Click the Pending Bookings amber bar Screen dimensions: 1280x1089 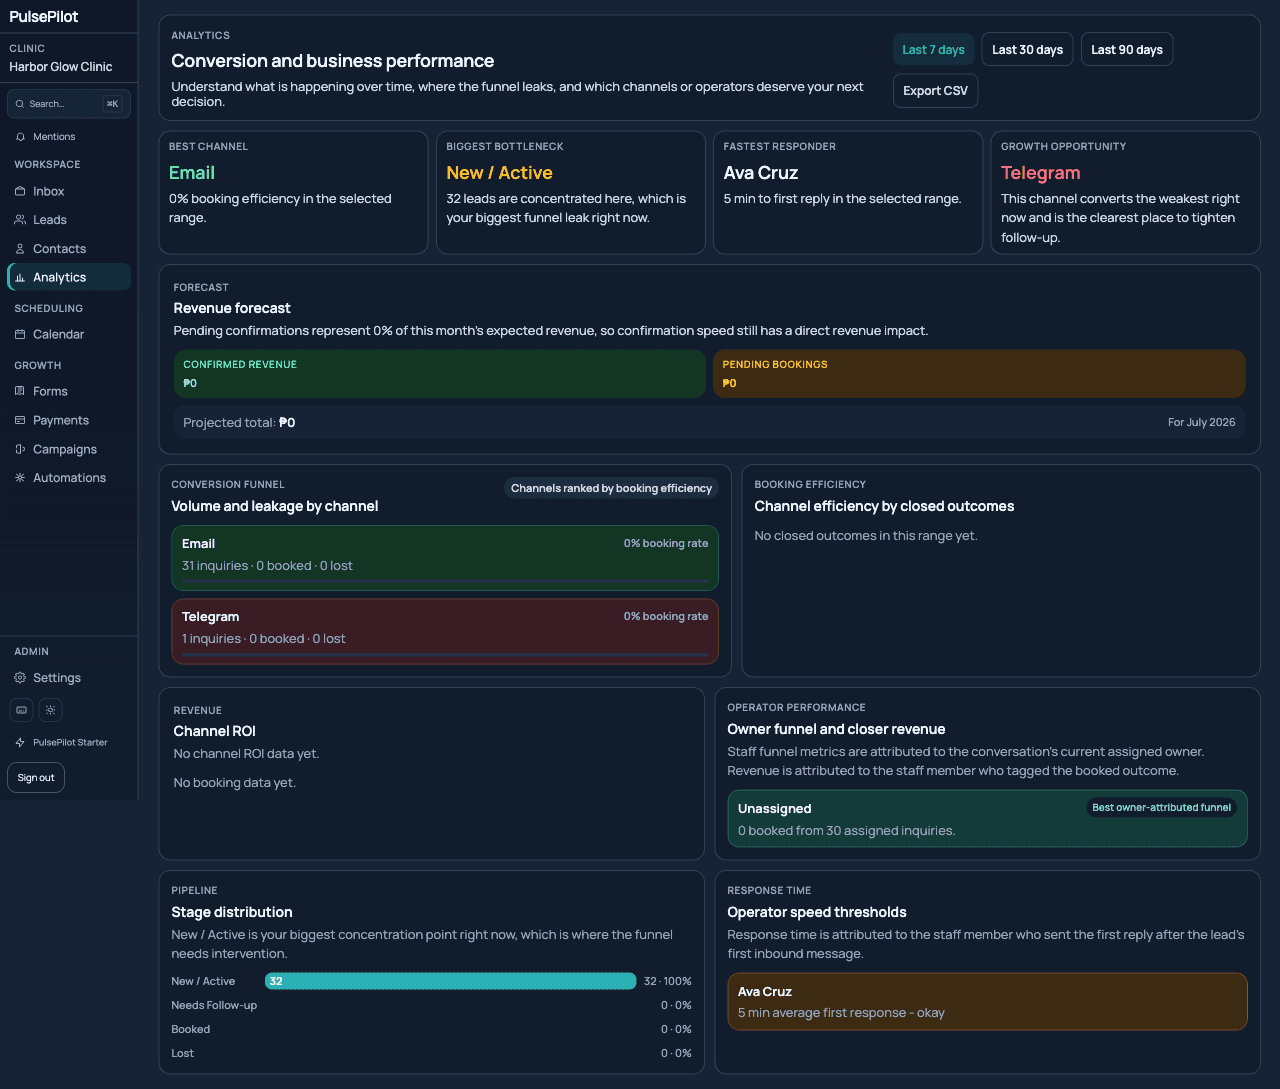coord(979,373)
